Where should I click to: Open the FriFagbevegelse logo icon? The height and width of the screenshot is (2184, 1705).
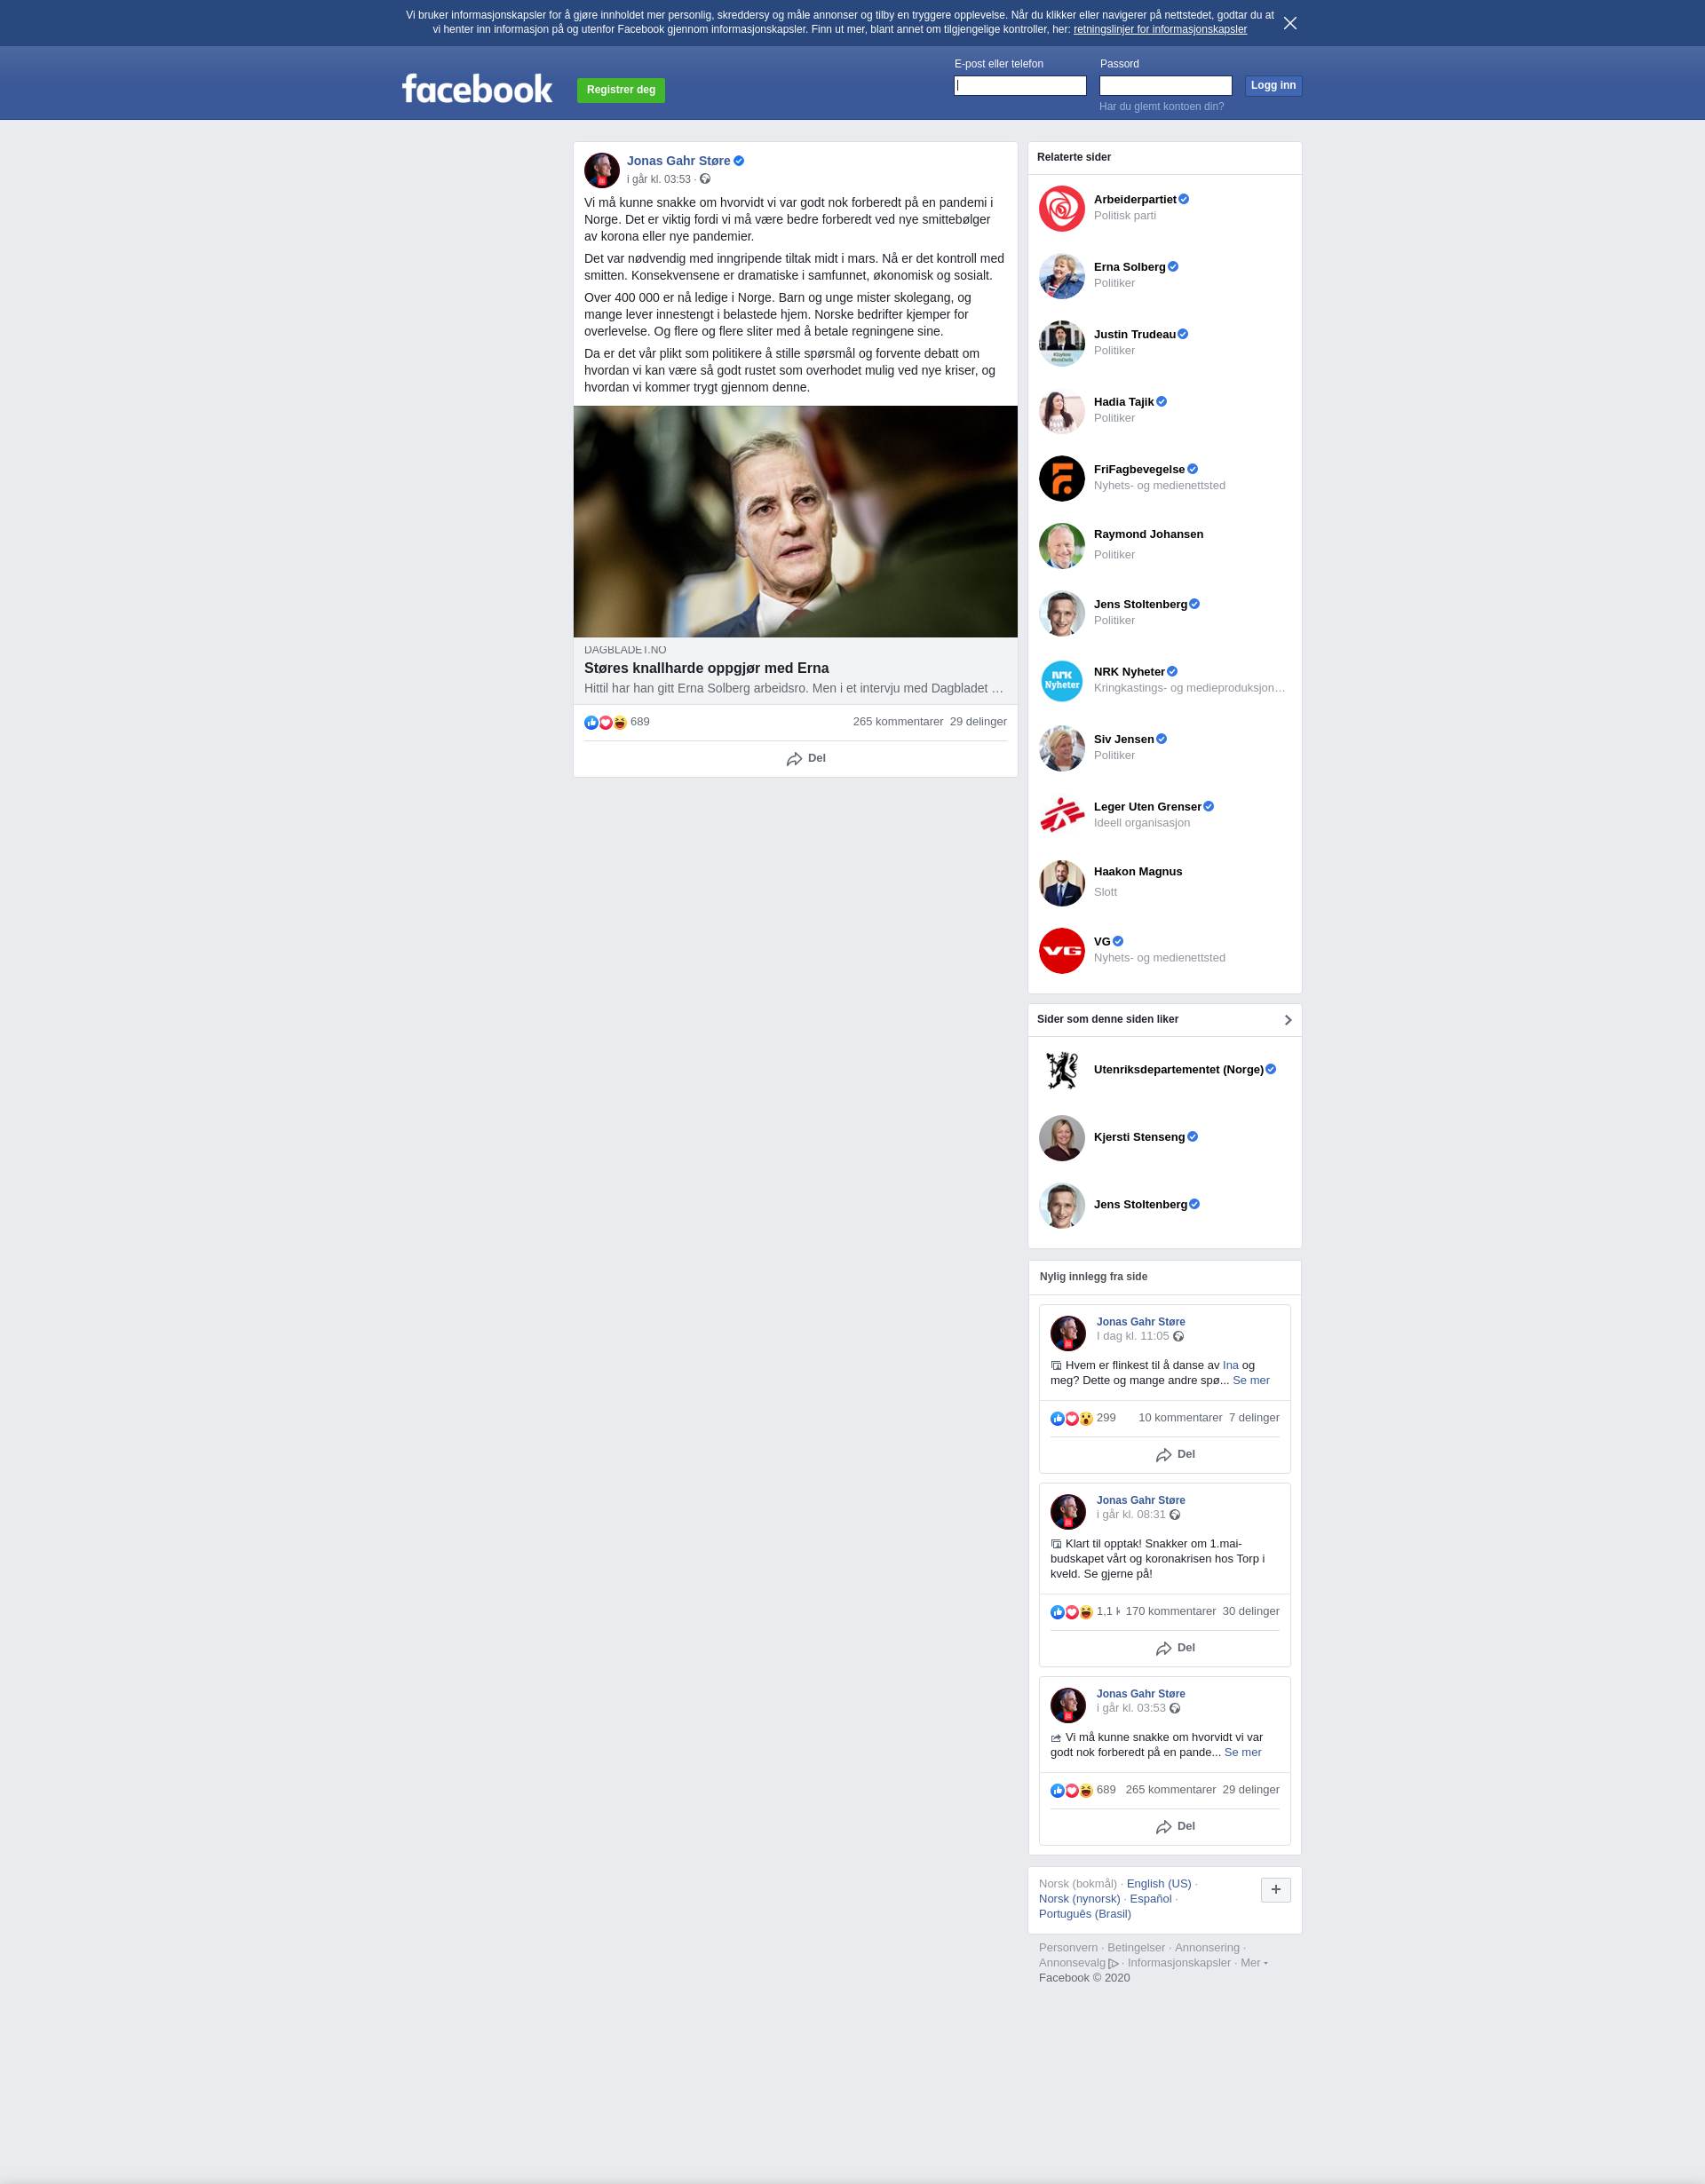point(1061,479)
